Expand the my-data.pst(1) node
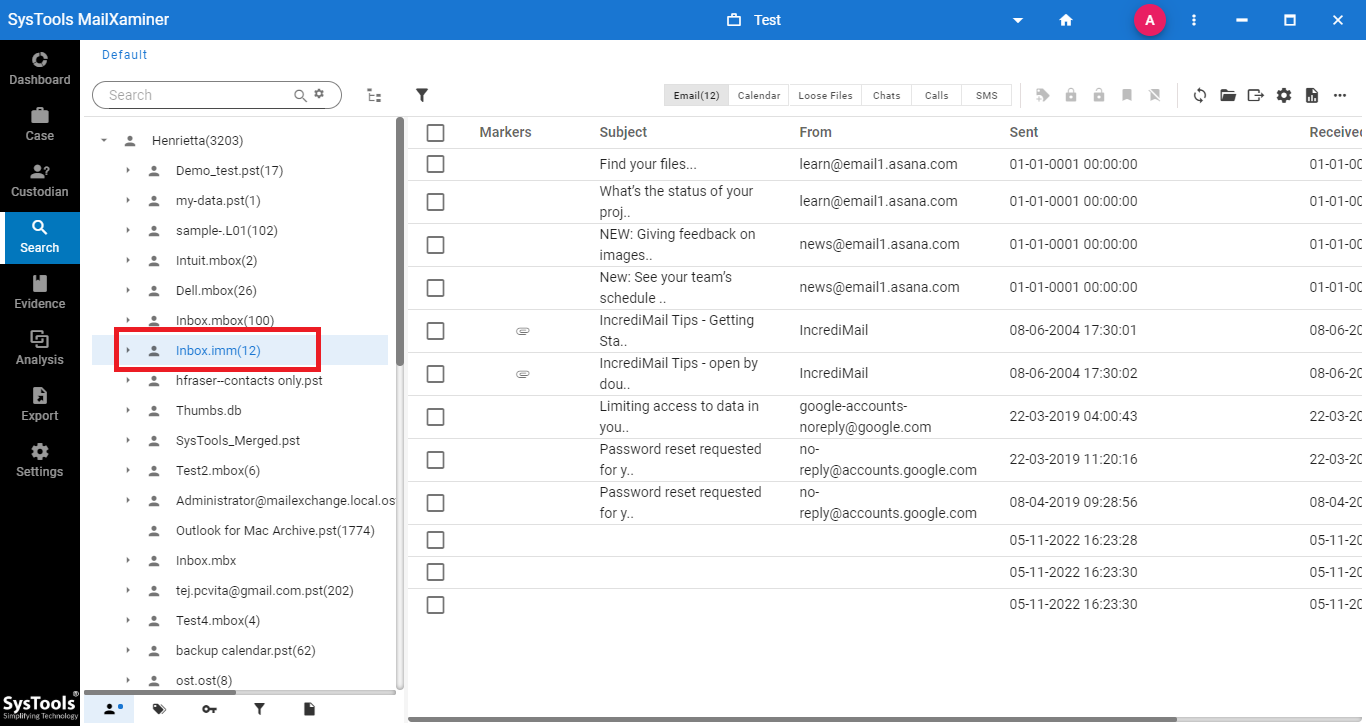 click(128, 201)
